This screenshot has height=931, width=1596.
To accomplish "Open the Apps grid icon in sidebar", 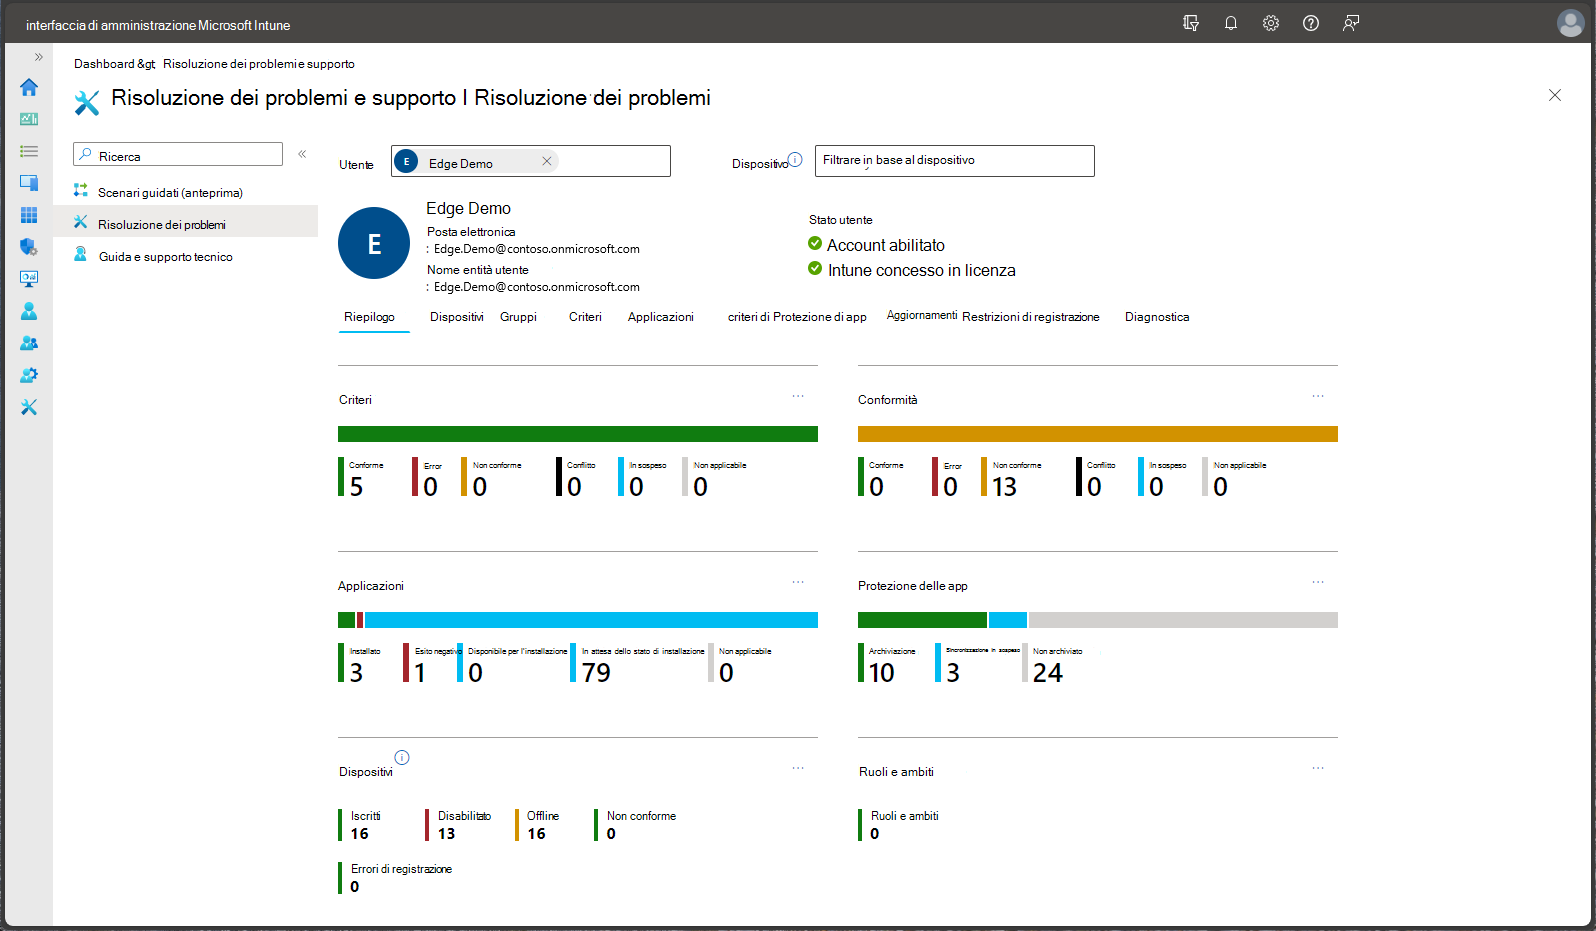I will pos(29,215).
